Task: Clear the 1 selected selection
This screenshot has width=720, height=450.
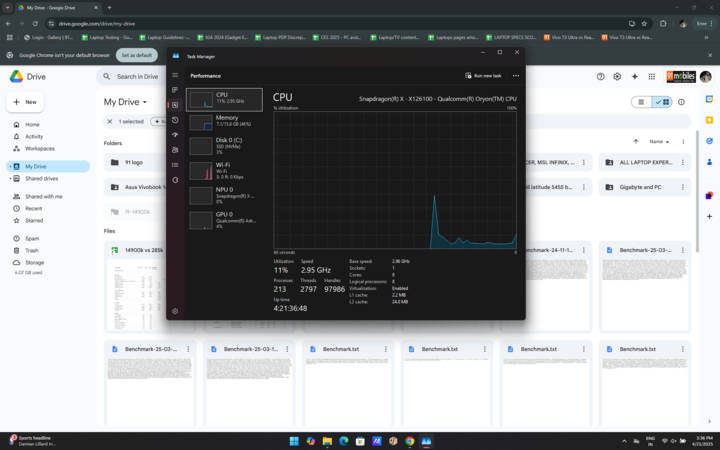Action: point(110,121)
